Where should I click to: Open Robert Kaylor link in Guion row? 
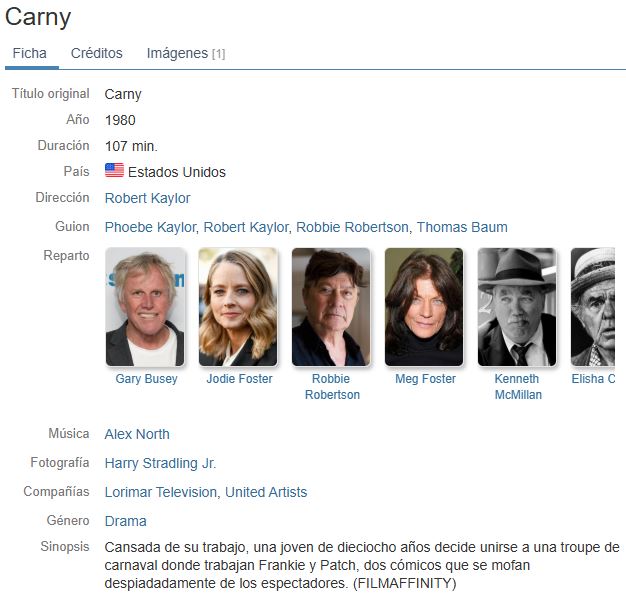point(246,227)
